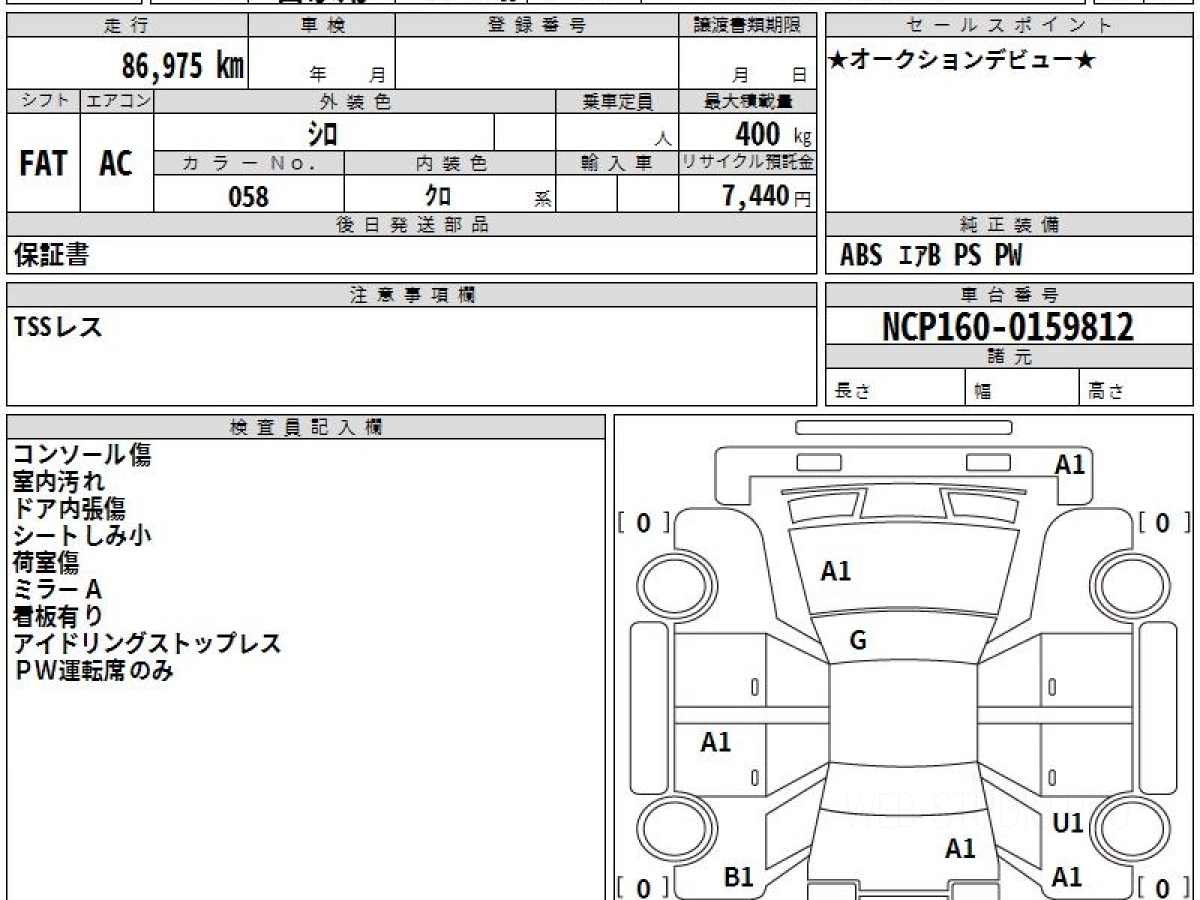
Task: Click the 譲渡書類期限 header
Action: [x=747, y=26]
